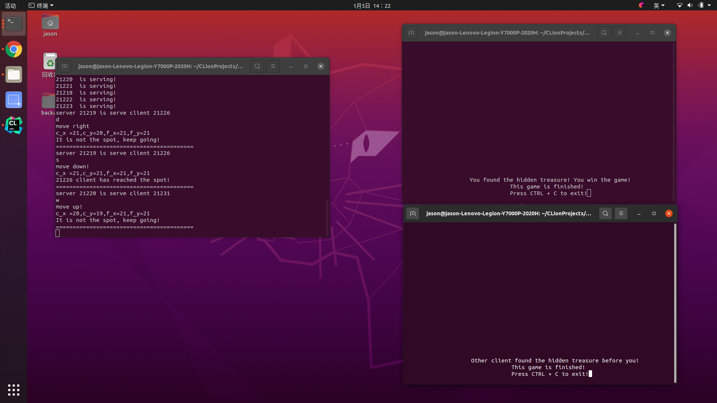717x403 pixels.
Task: Open the Files manager in the dock
Action: click(14, 74)
